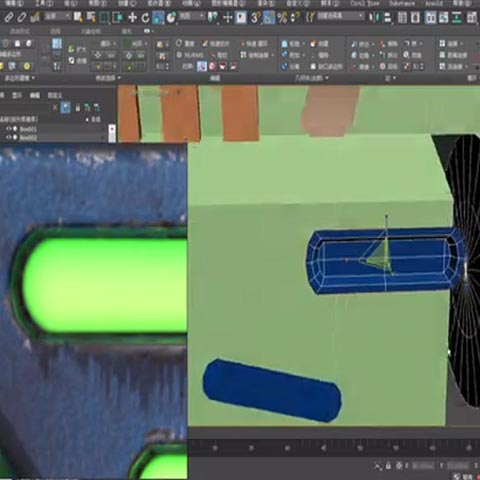This screenshot has width=480, height=480.
Task: Click highlighted Toggle Ribbon icon
Action: click(x=431, y=17)
